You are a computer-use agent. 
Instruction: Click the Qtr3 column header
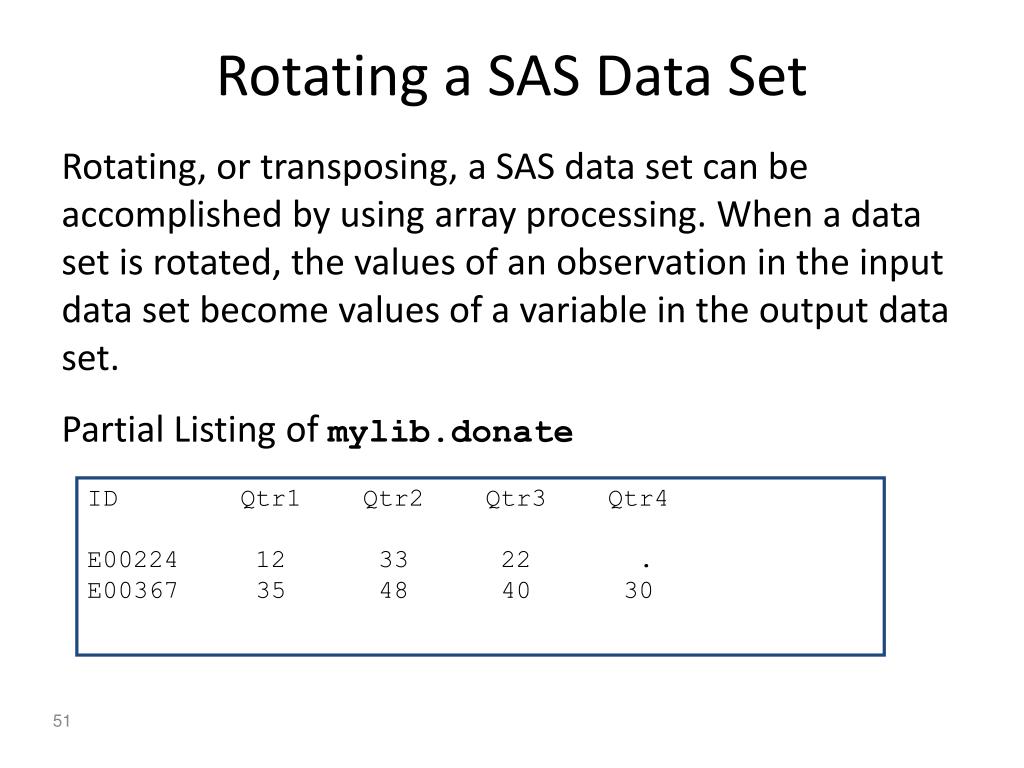coord(515,500)
